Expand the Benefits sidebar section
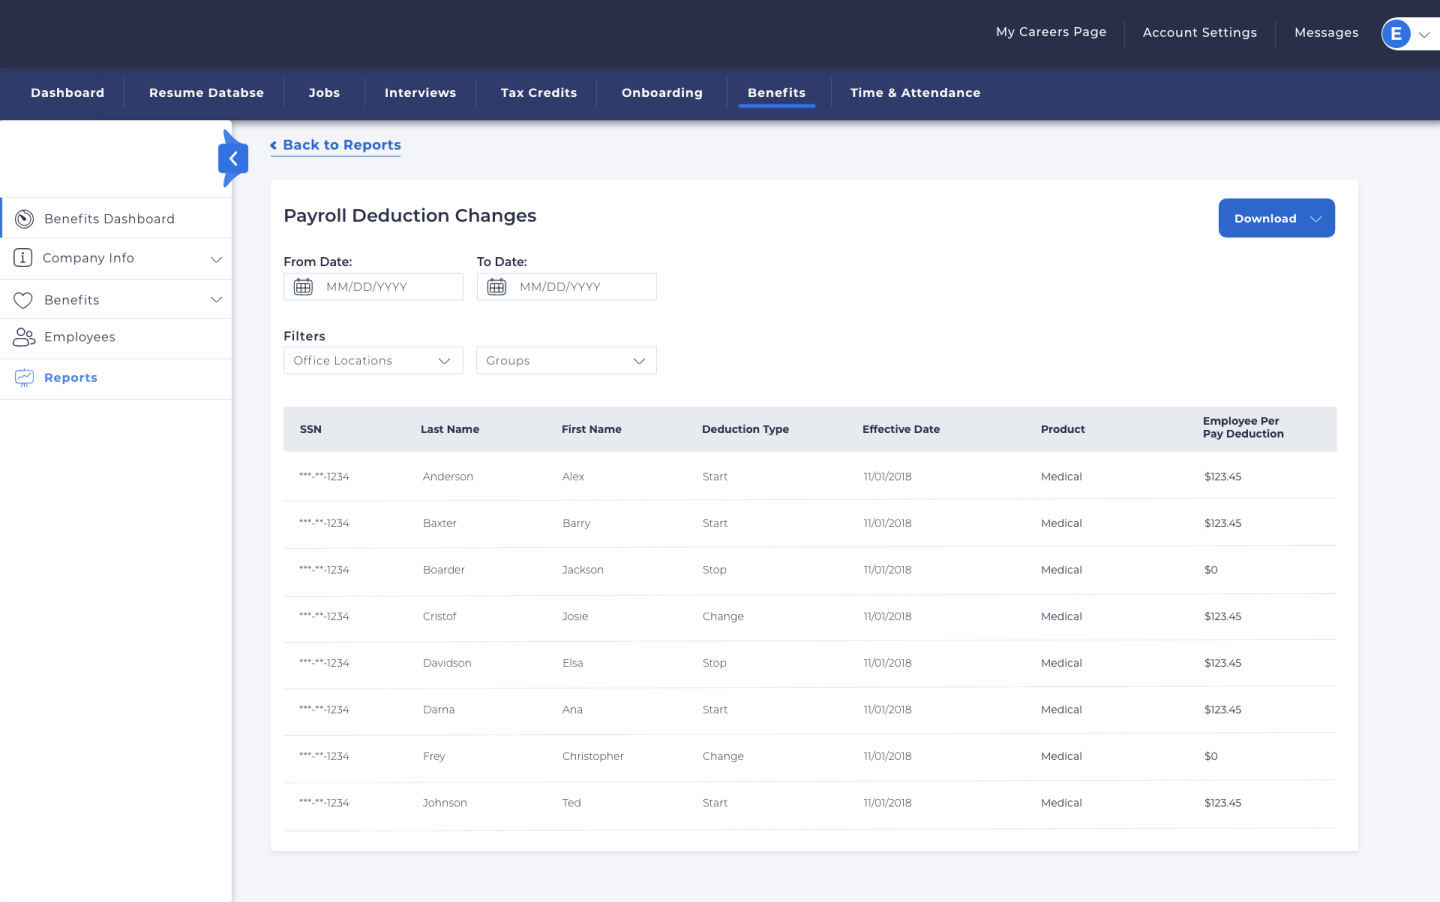The image size is (1440, 902). coord(217,299)
